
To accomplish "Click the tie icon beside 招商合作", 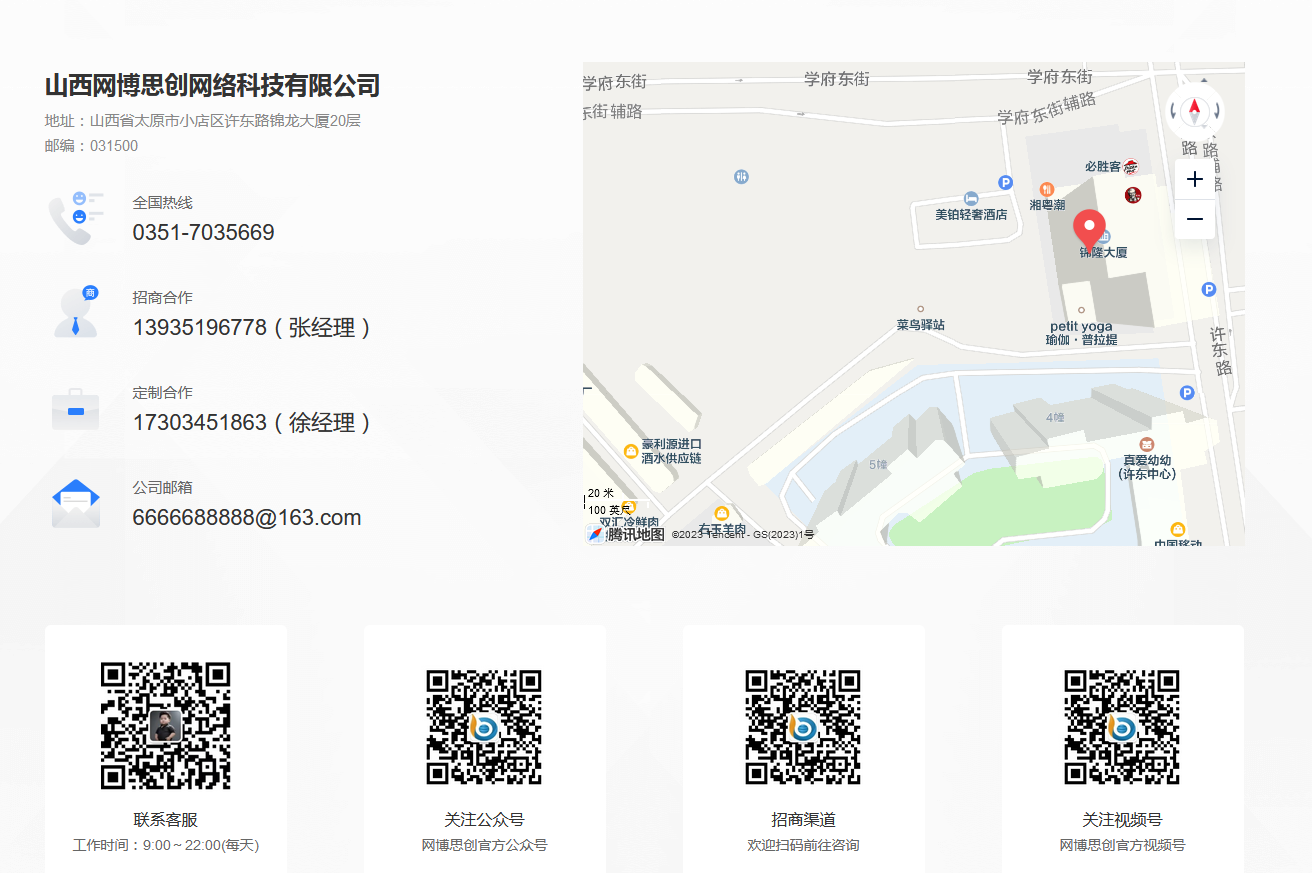I will tap(75, 311).
